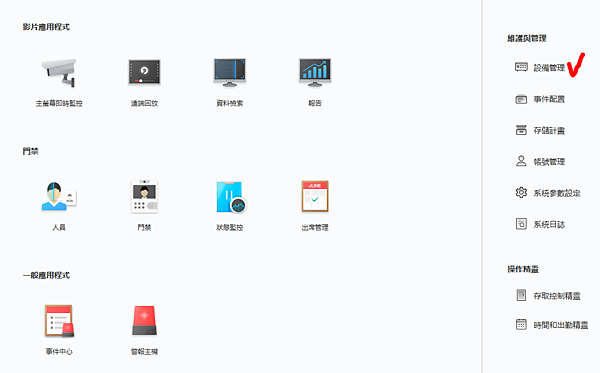
Task: Open 事件中心 event center icon
Action: 59,321
